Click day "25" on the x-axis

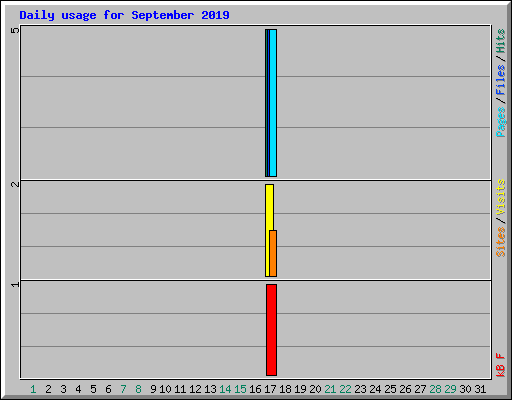[390, 389]
